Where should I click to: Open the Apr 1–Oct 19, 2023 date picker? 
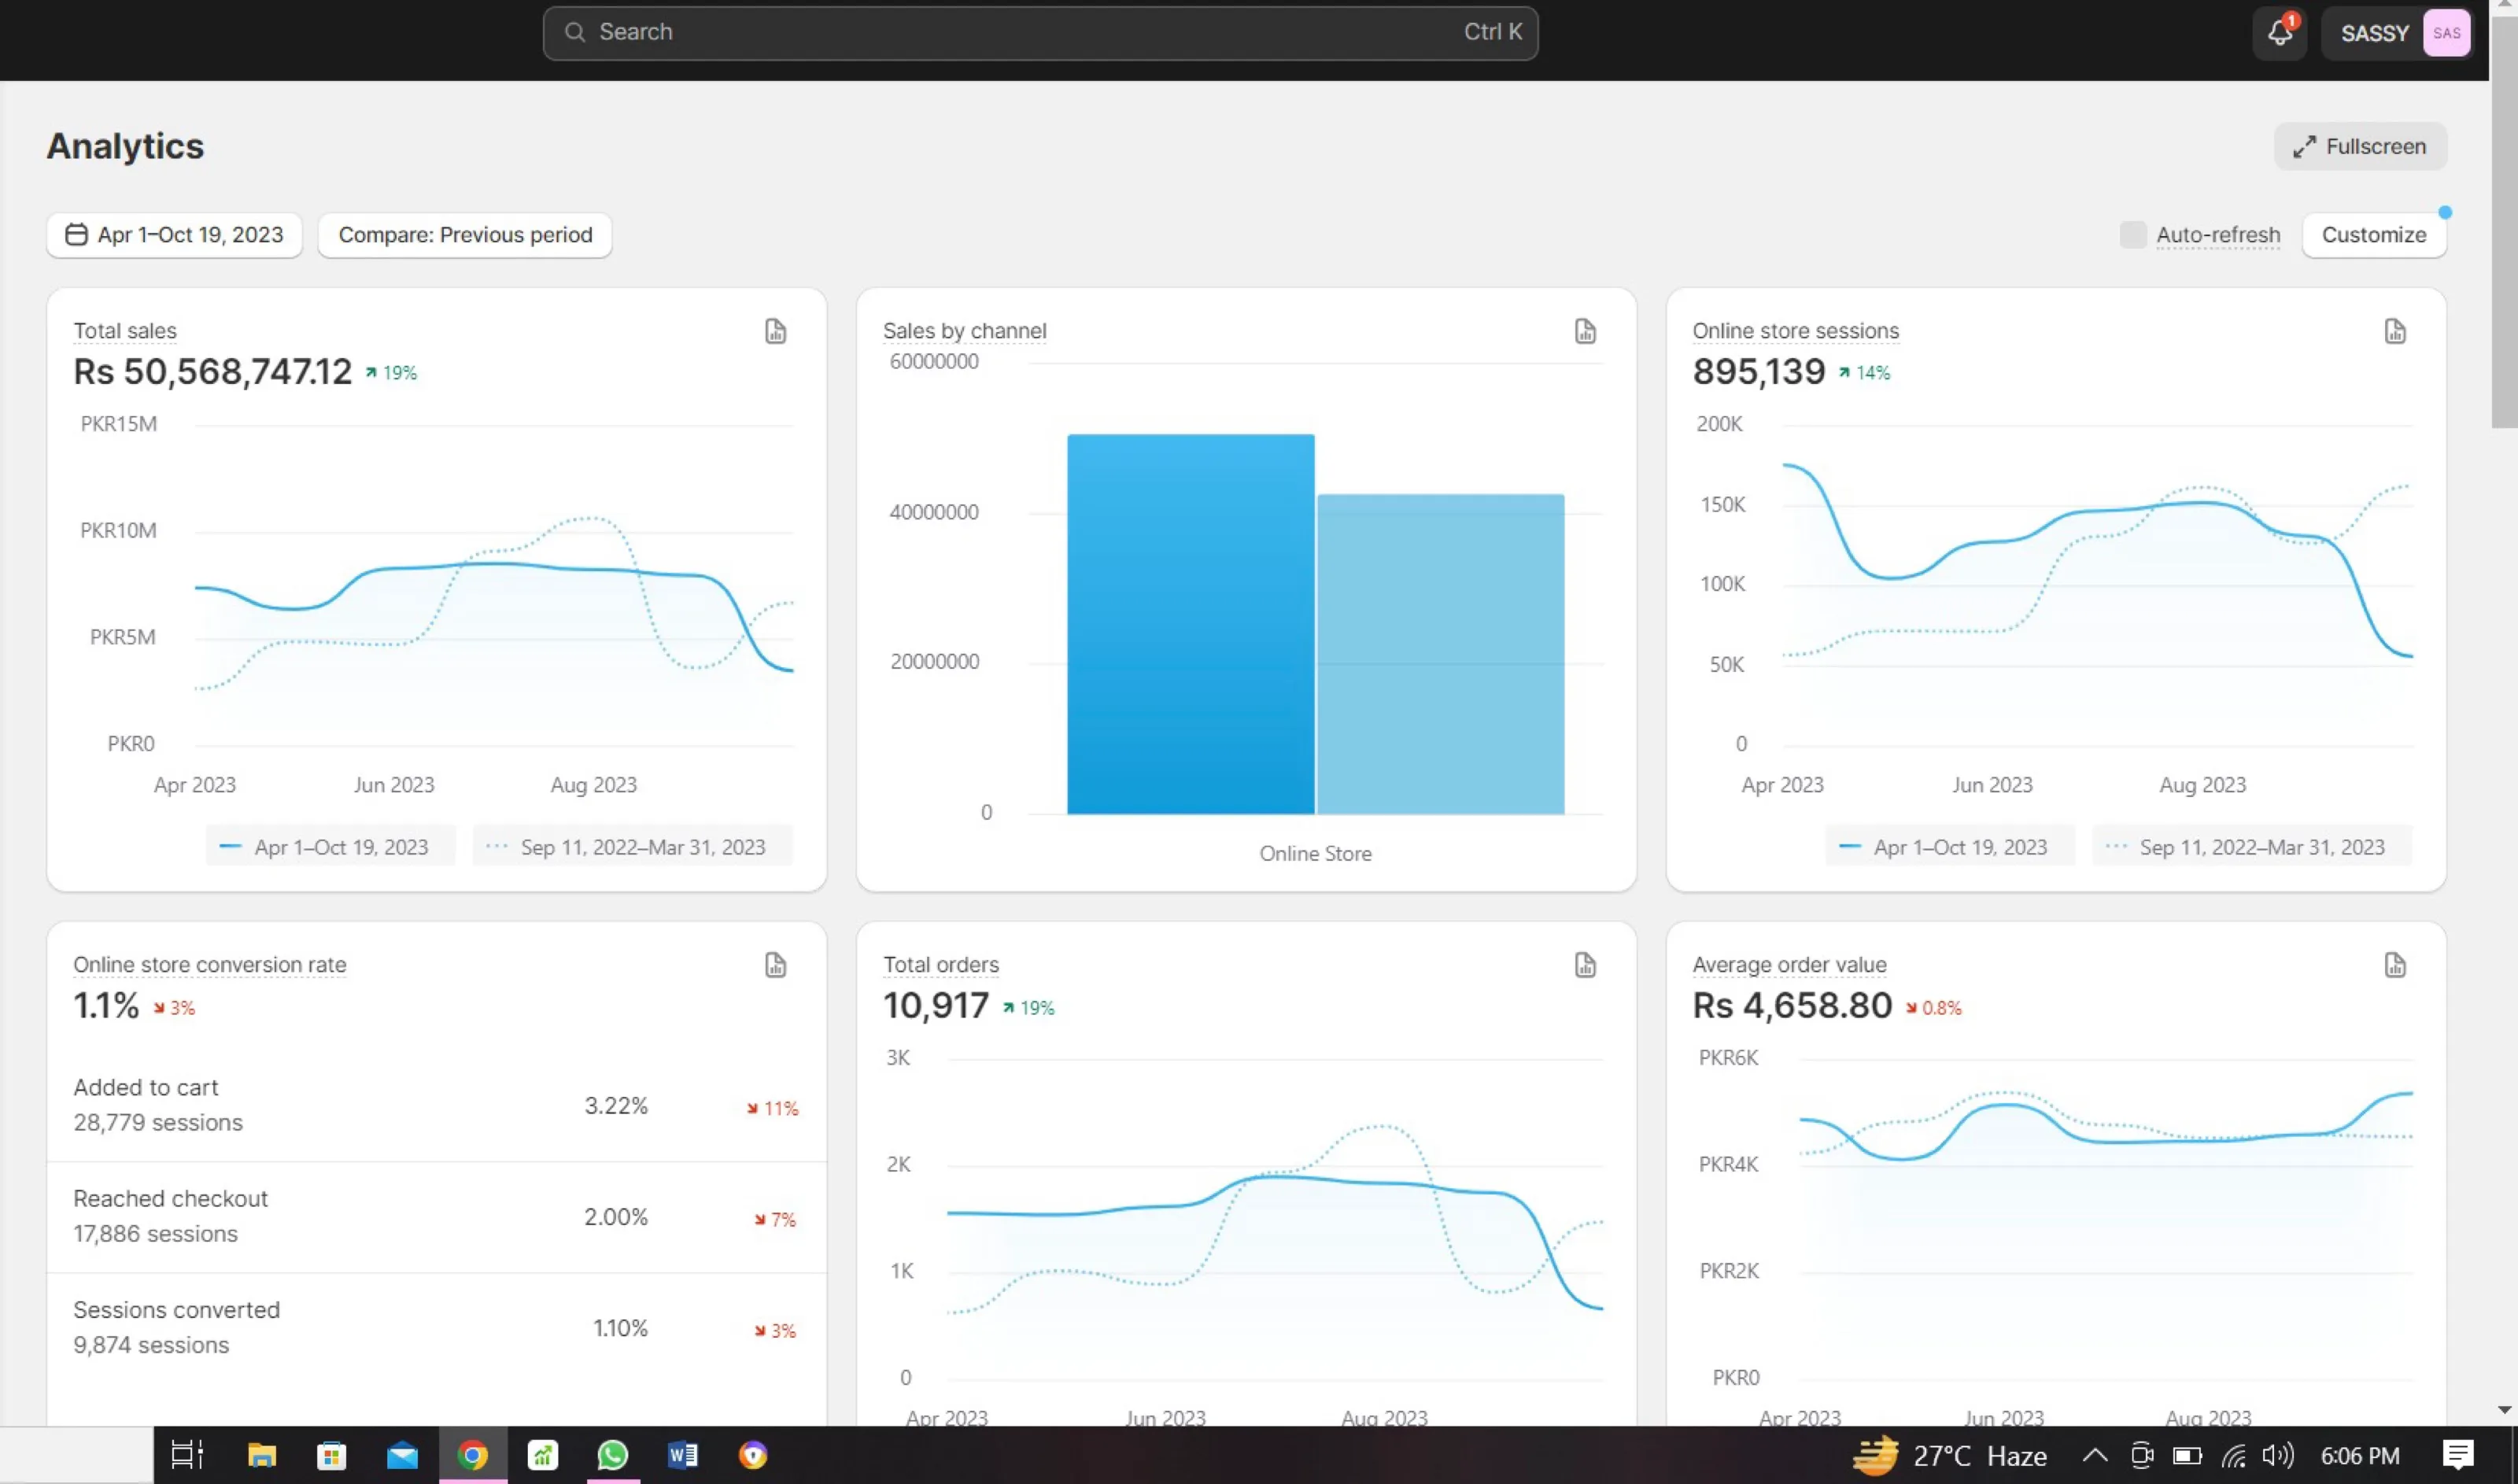click(x=175, y=235)
